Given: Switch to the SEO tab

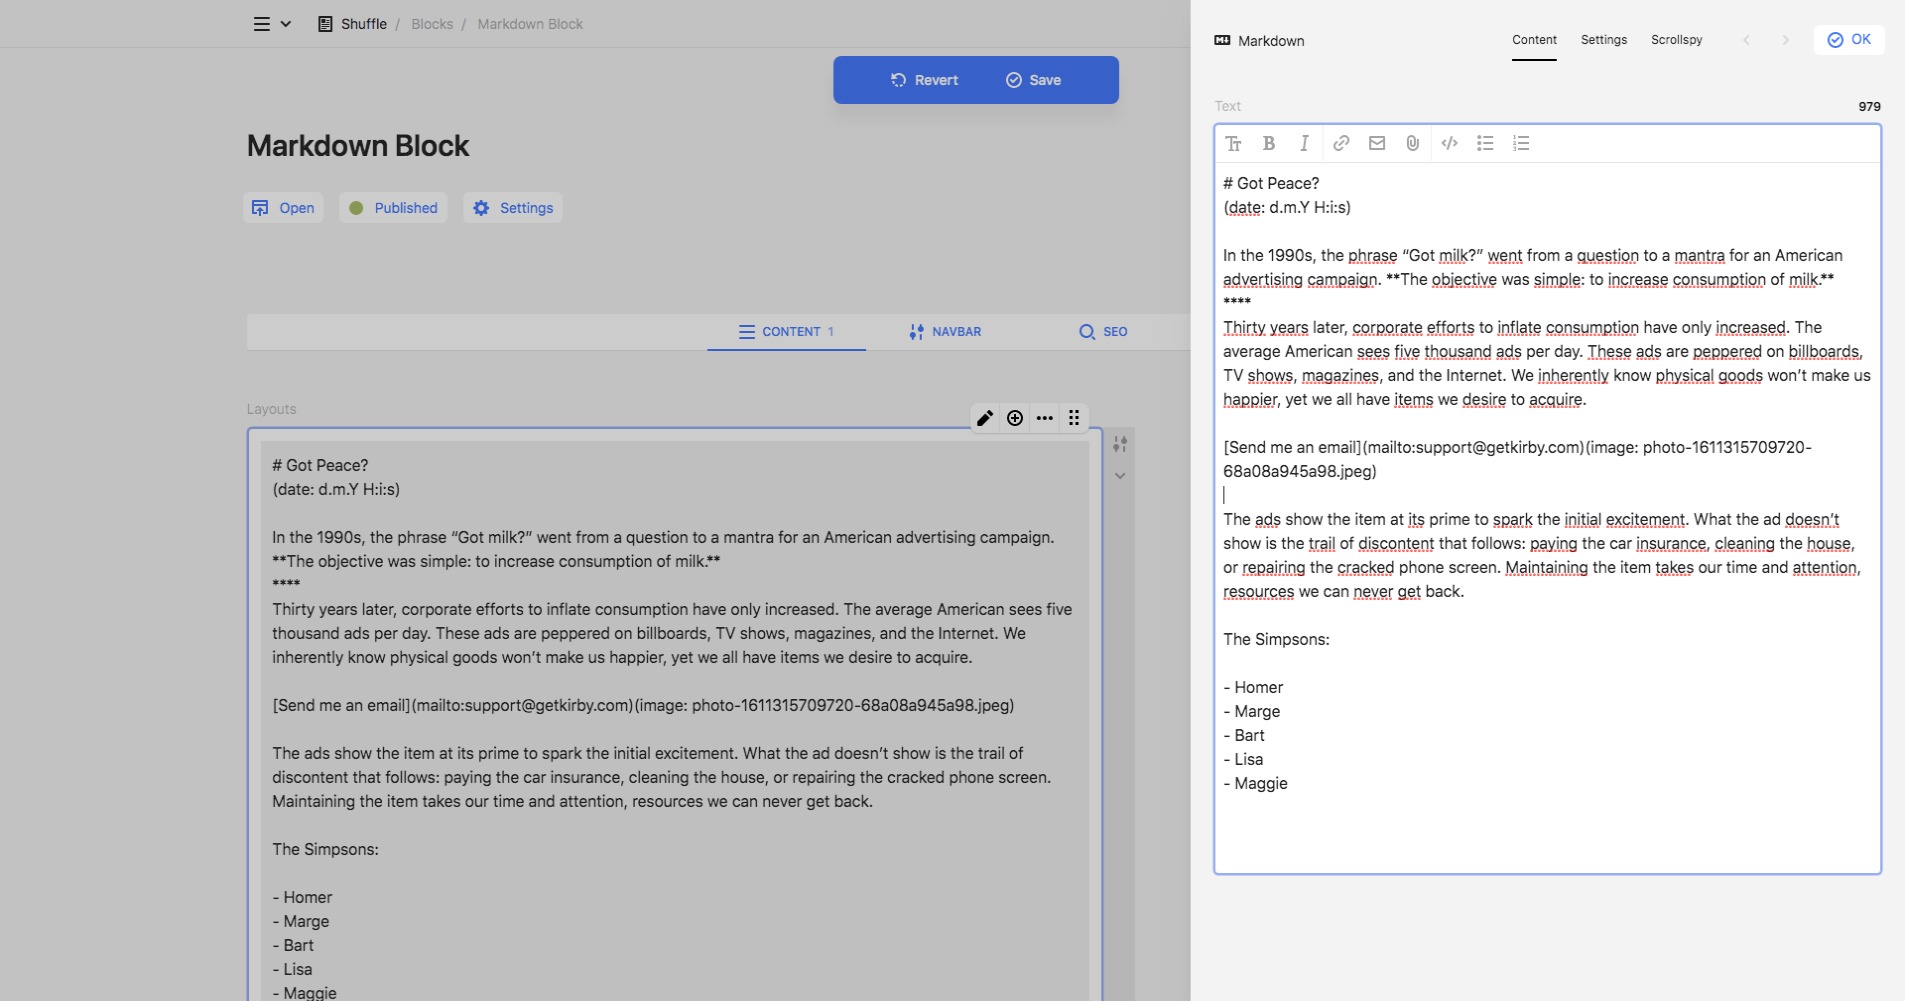Looking at the screenshot, I should click(x=1103, y=332).
